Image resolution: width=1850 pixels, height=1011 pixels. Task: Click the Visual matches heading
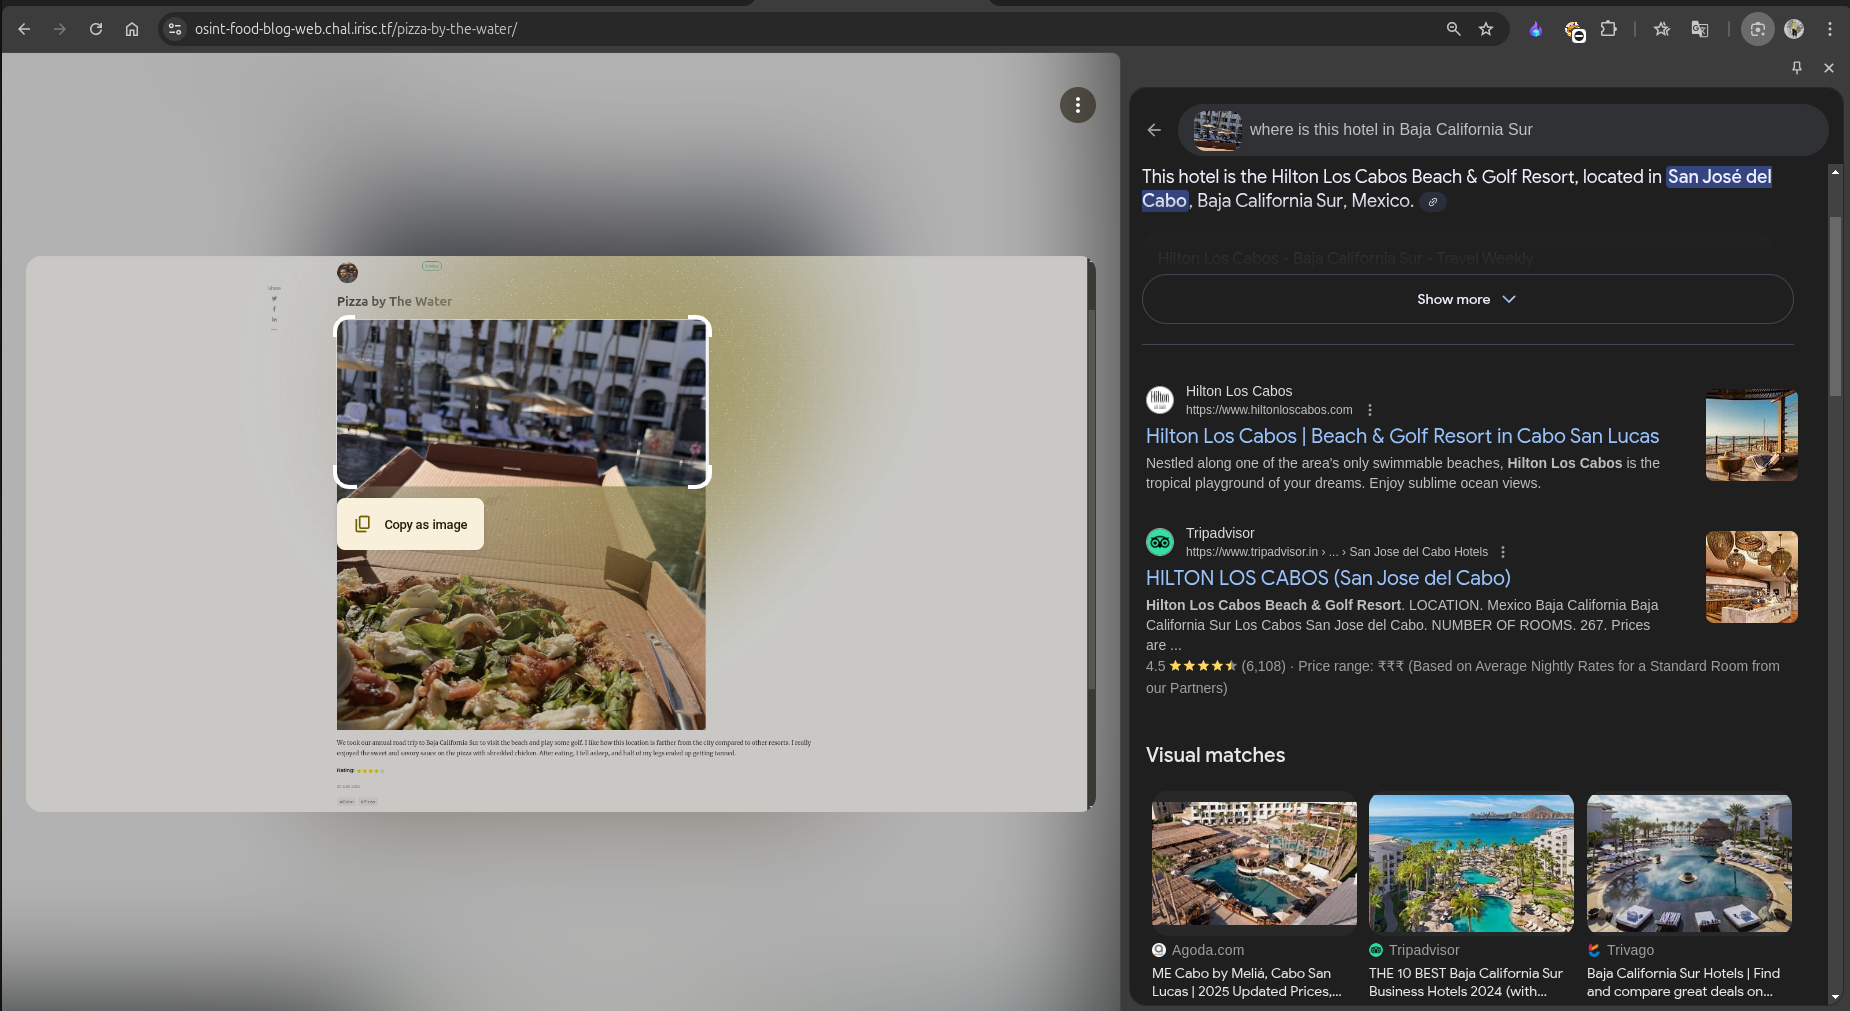click(x=1215, y=755)
